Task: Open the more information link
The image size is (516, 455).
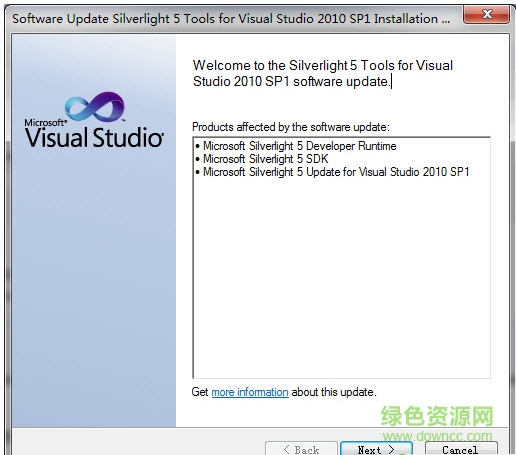Action: pos(250,392)
